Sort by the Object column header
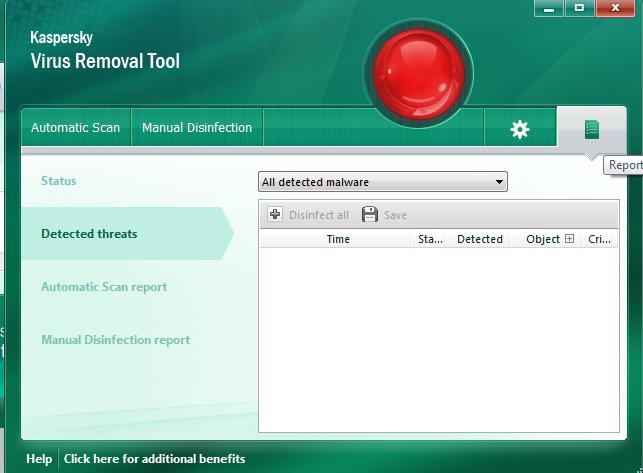643x473 pixels. pyautogui.click(x=543, y=239)
